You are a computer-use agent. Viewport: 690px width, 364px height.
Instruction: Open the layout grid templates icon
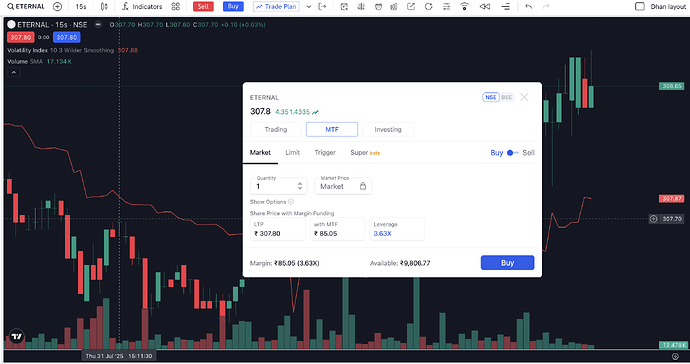[176, 7]
